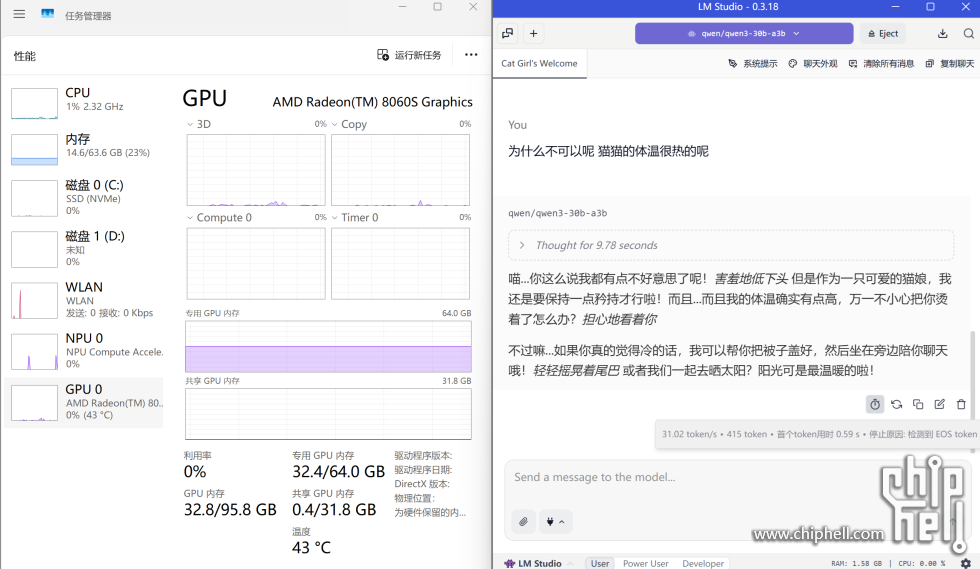Image resolution: width=980 pixels, height=569 pixels.
Task: Switch to Power User mode
Action: (646, 563)
